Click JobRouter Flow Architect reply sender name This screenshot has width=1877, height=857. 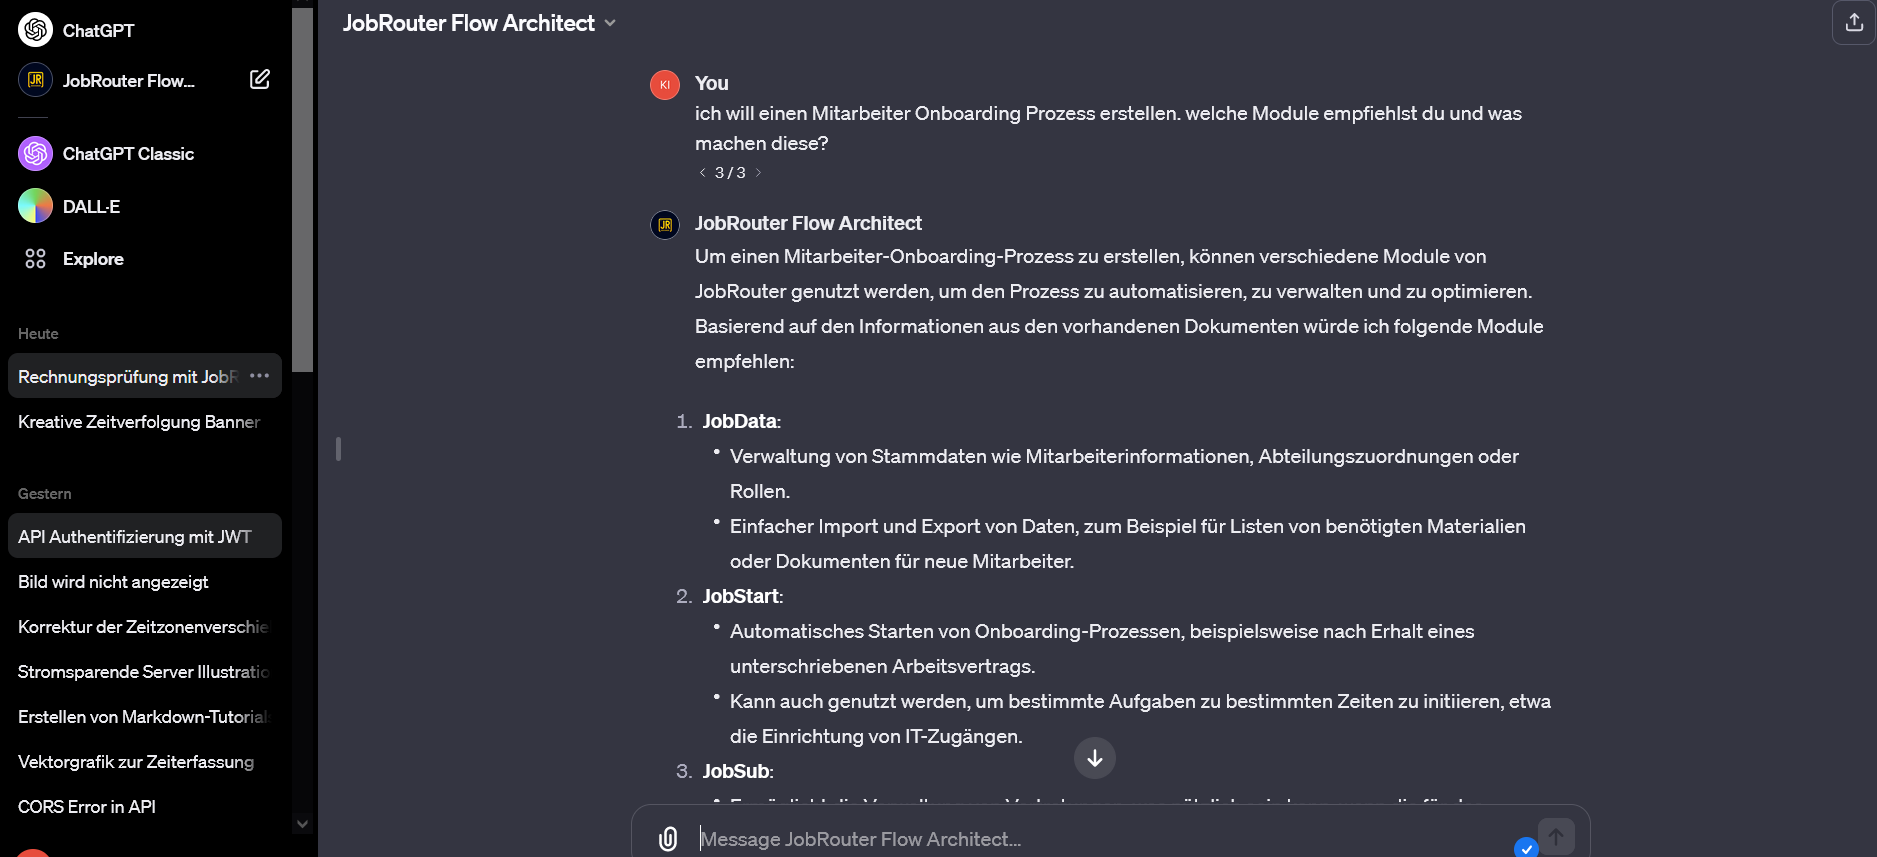808,223
